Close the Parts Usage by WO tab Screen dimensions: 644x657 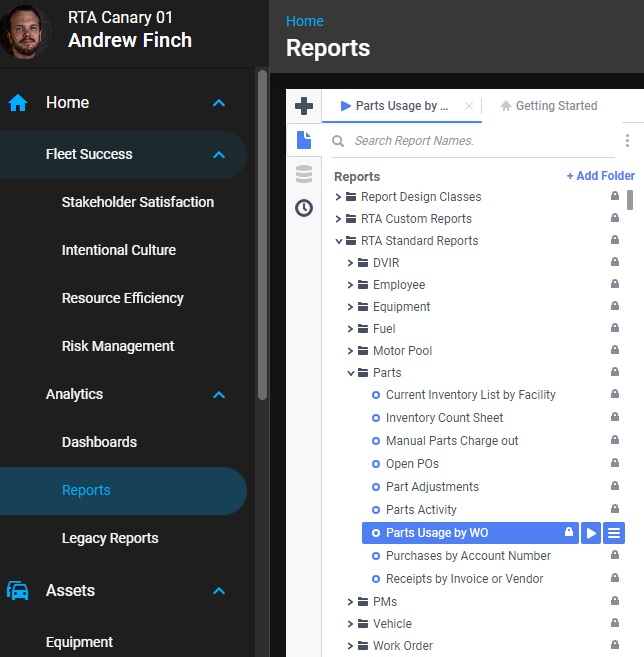click(x=469, y=106)
